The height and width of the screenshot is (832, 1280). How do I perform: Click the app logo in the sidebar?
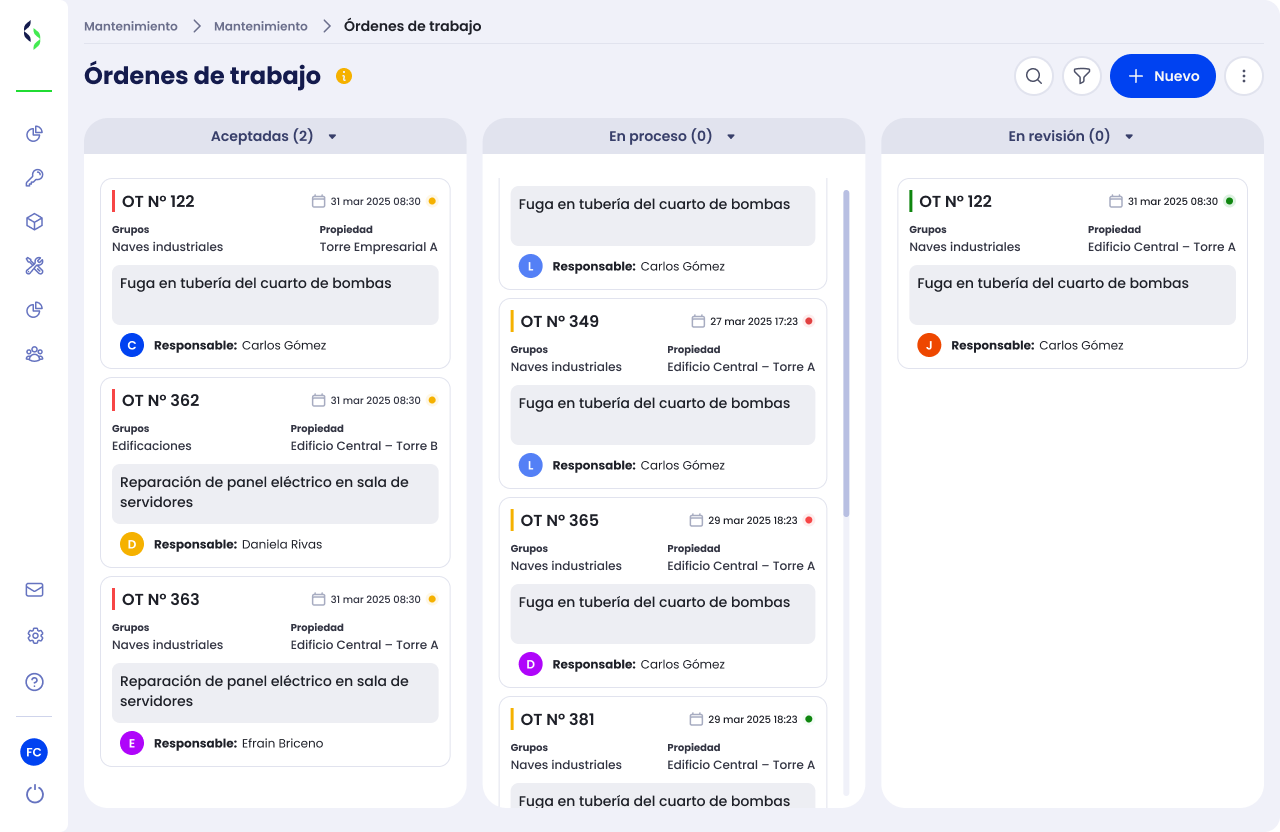(33, 35)
